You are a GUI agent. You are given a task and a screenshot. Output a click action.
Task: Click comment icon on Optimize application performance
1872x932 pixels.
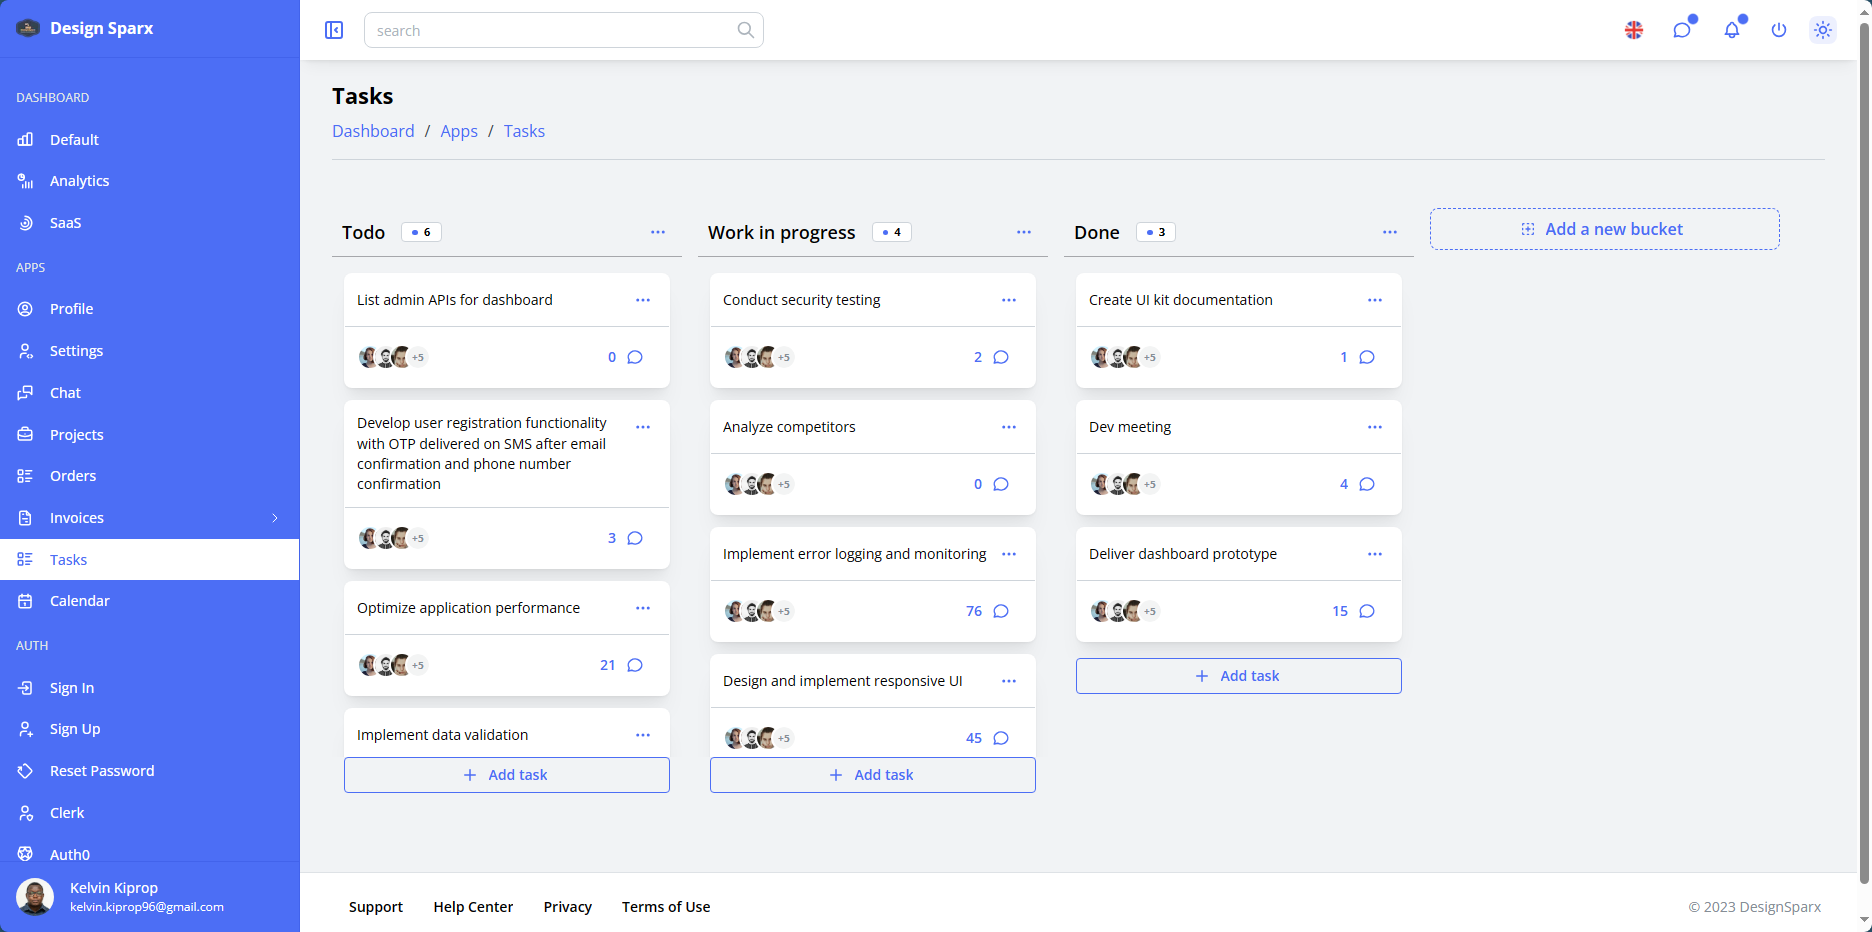point(635,665)
